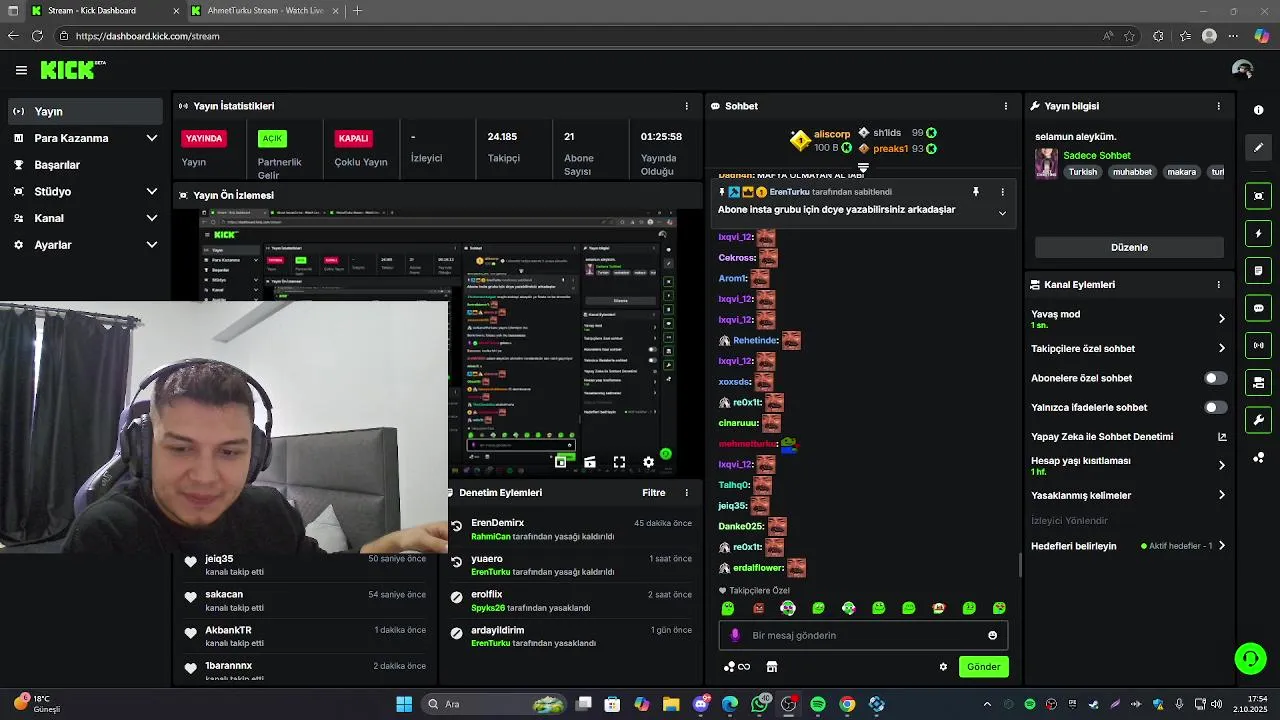This screenshot has width=1280, height=720.
Task: Click the chat settings gear next to Gönder
Action: pos(943,667)
